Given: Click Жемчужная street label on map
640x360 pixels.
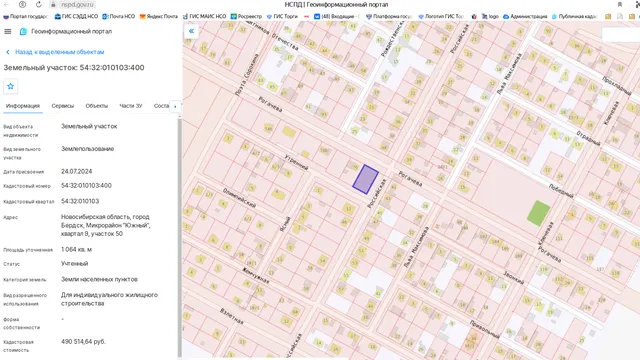Looking at the screenshot, I should click(x=256, y=276).
